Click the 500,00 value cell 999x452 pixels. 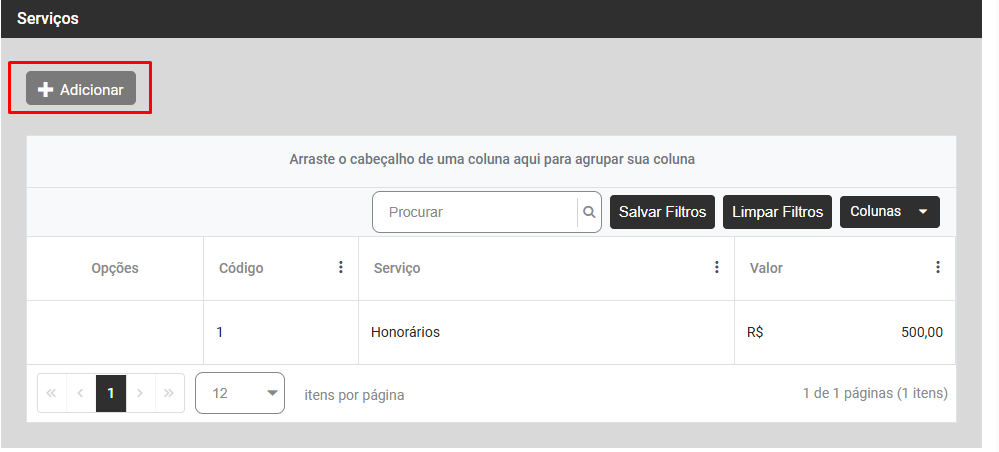click(920, 332)
